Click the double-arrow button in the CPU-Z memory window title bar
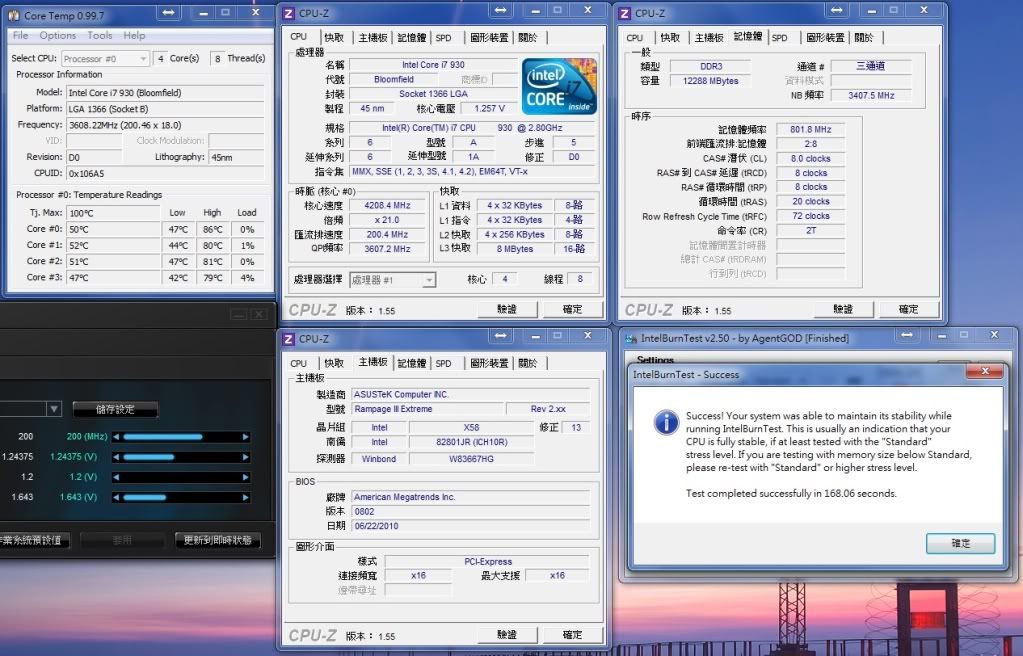The image size is (1023, 656). point(836,10)
